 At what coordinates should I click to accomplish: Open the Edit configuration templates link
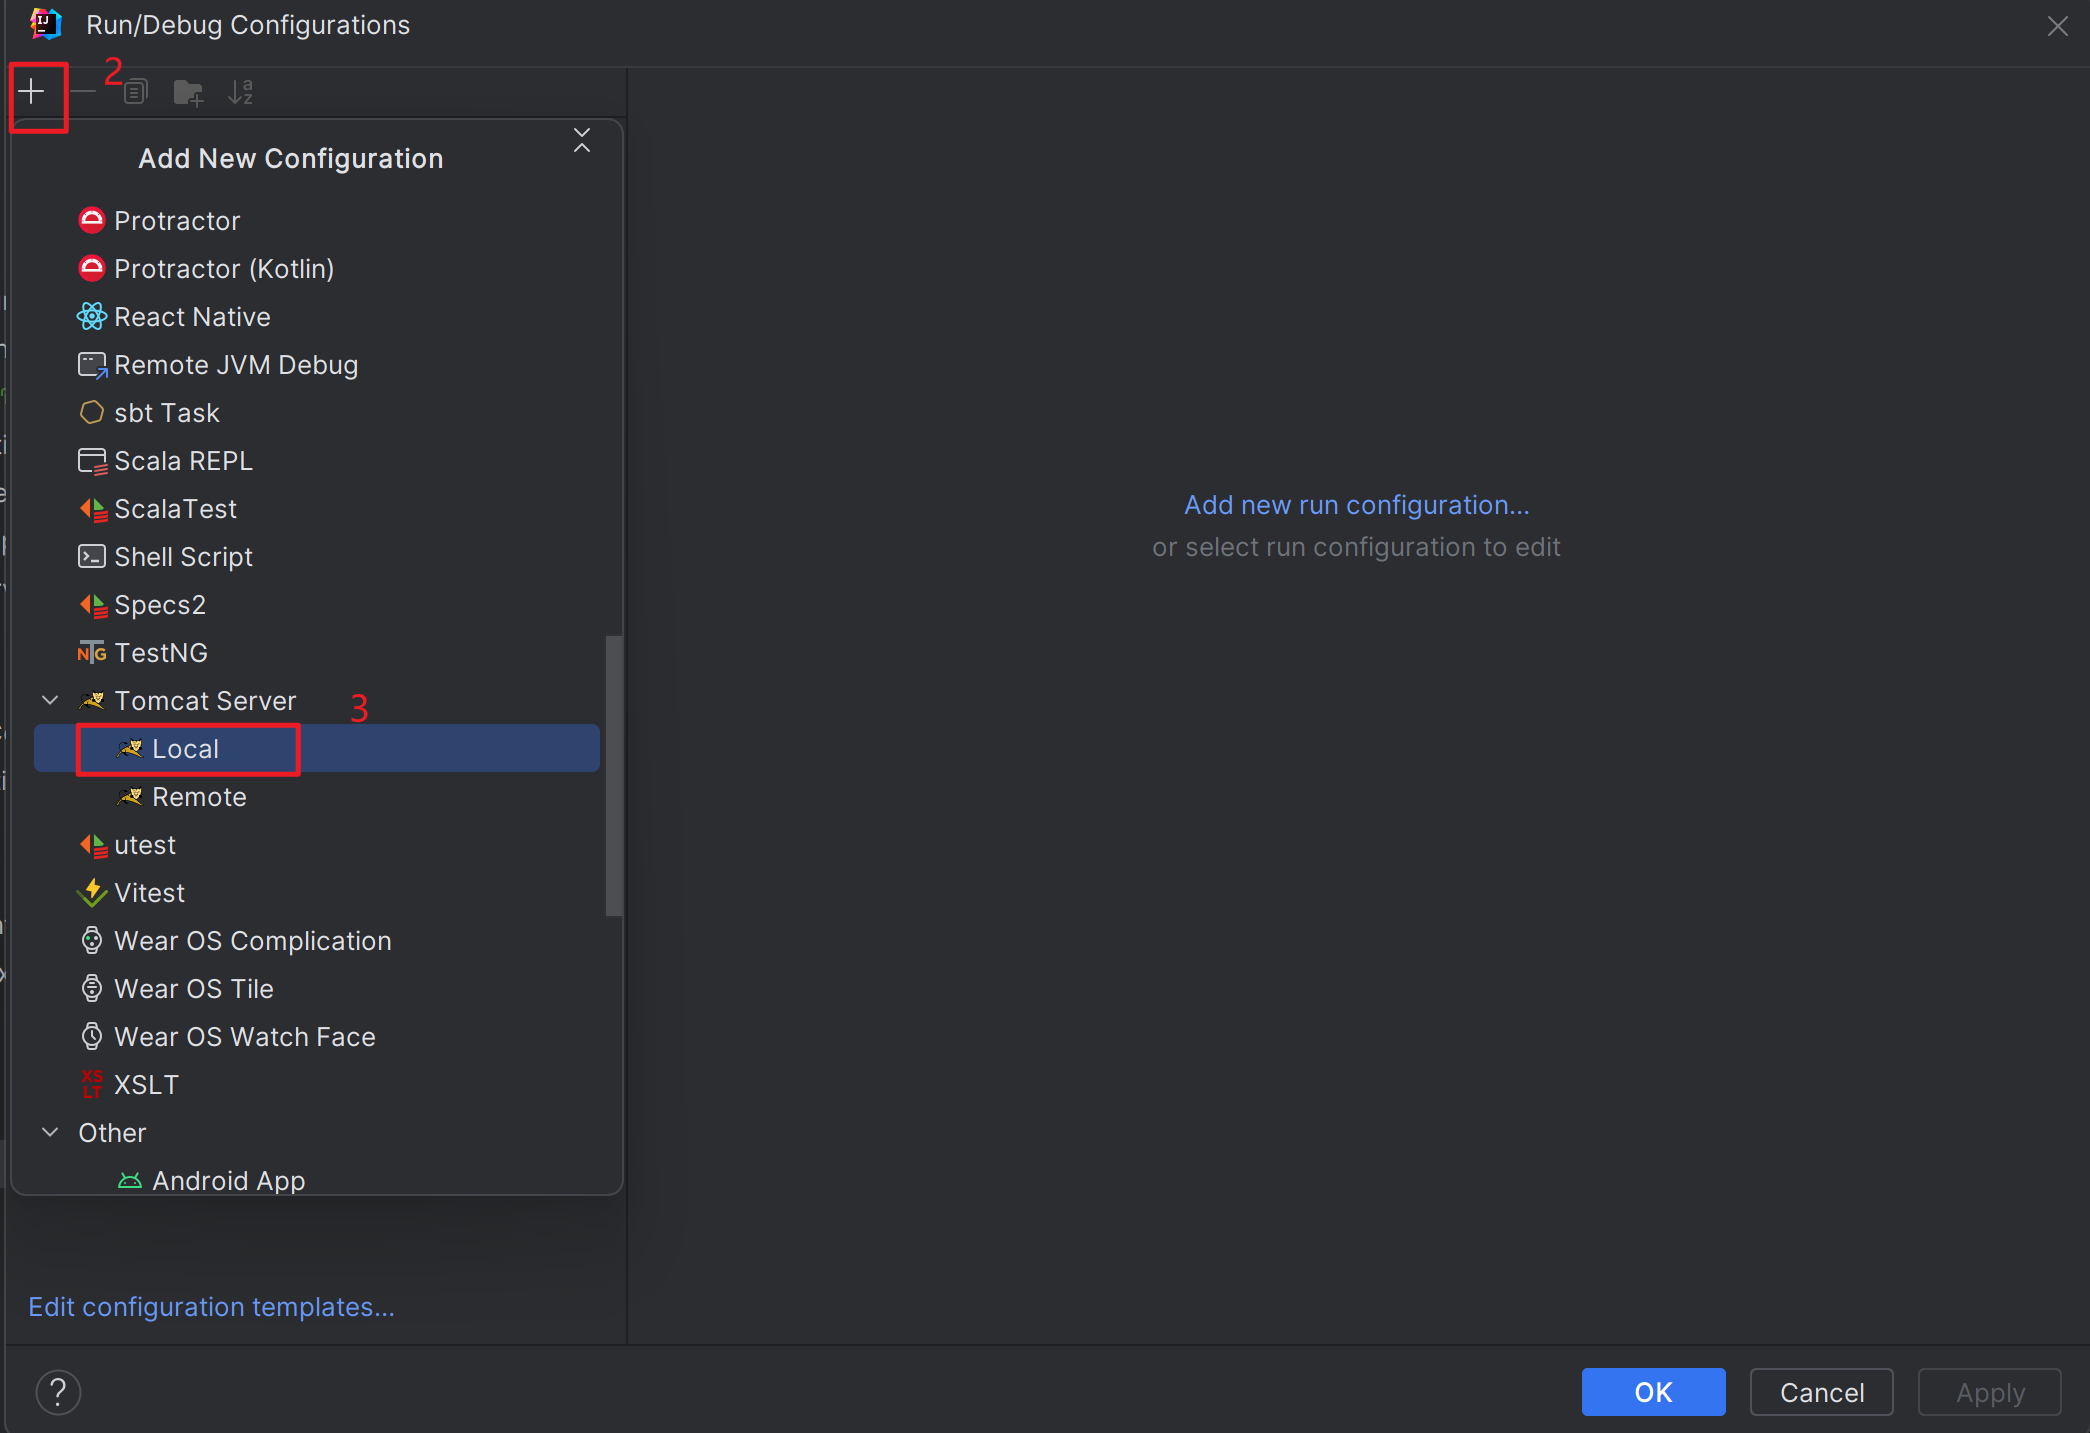point(211,1307)
